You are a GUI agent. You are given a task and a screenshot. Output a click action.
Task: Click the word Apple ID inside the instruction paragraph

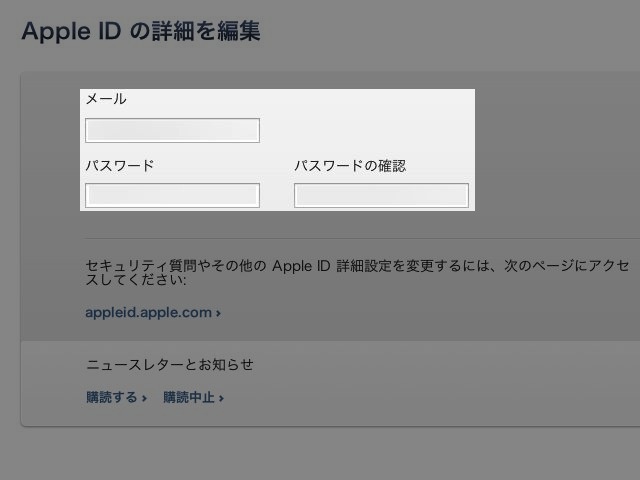click(x=301, y=266)
